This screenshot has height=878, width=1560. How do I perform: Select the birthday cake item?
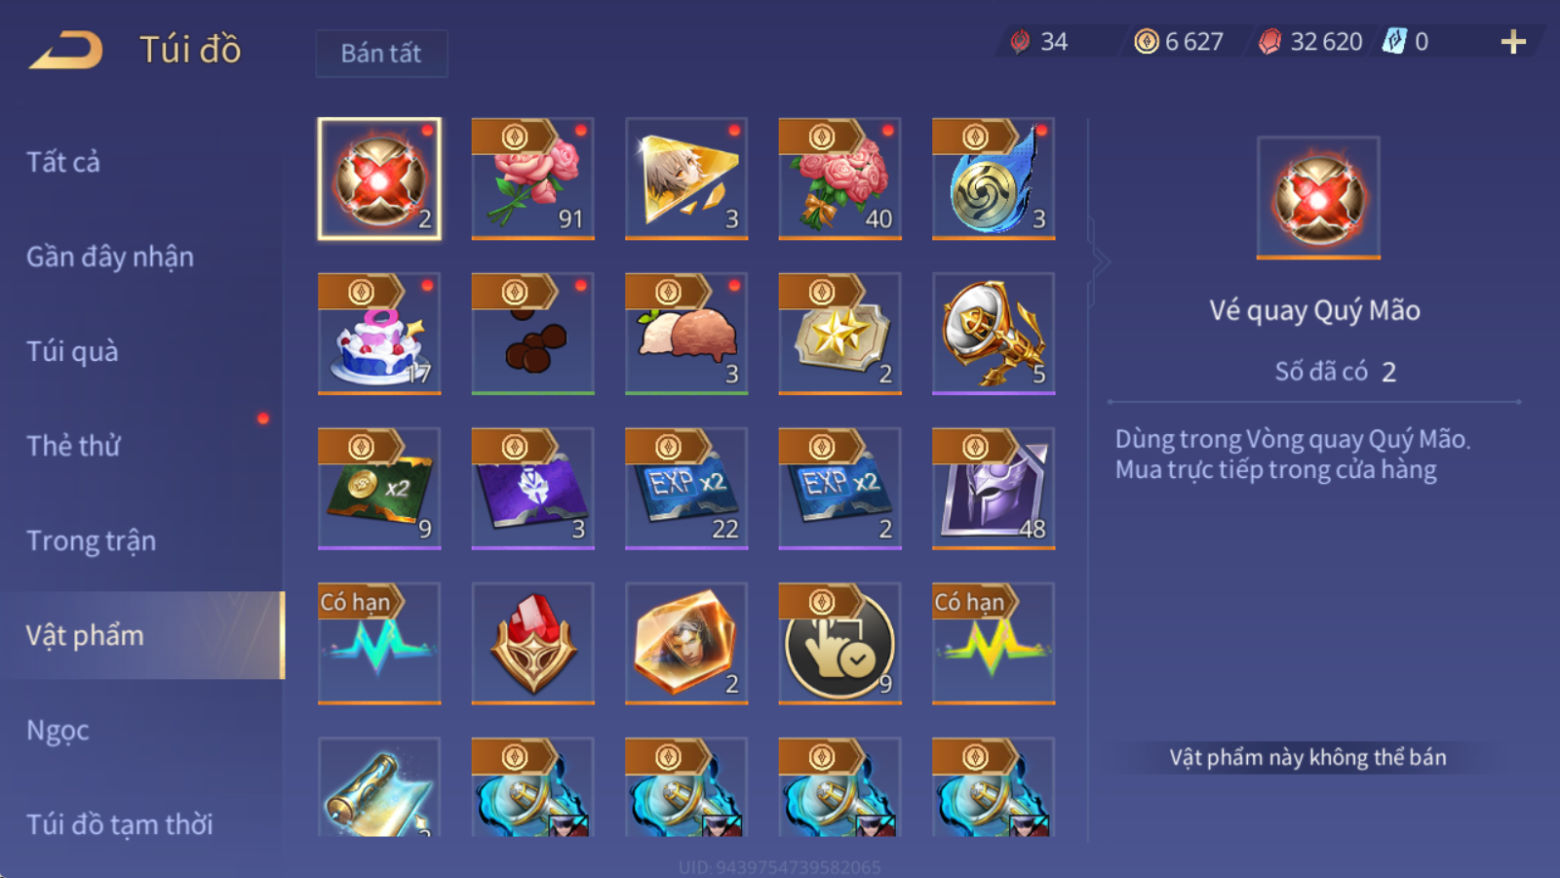pyautogui.click(x=379, y=334)
